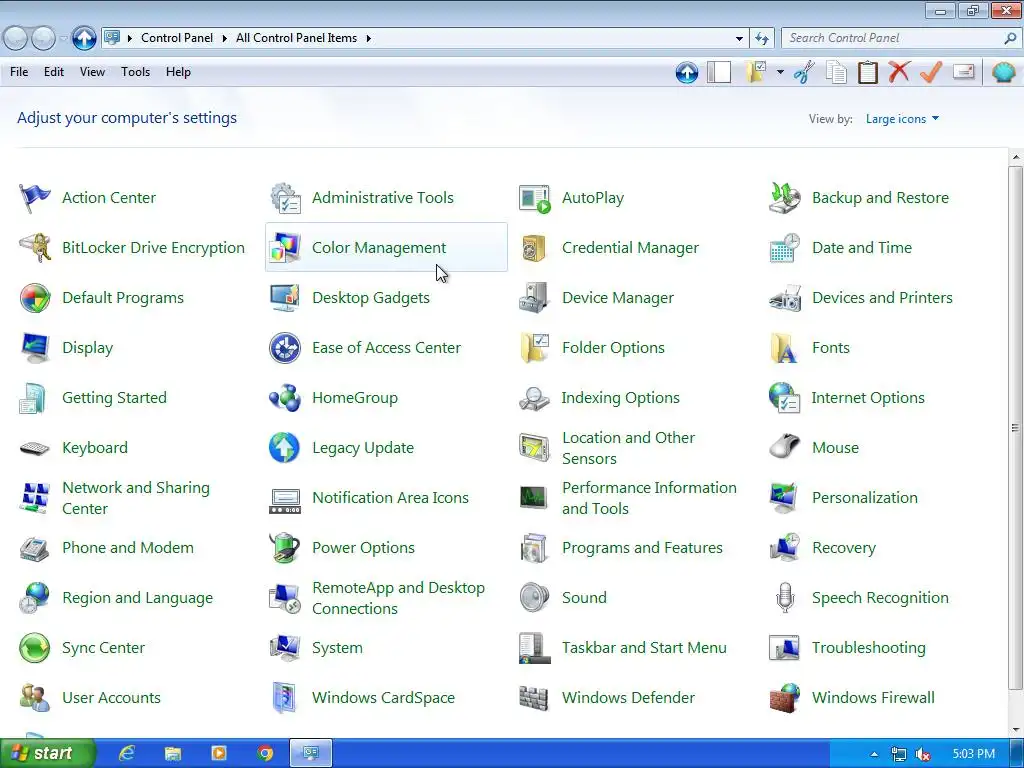Open the Credential Manager safe icon
The image size is (1024, 768).
(x=535, y=248)
